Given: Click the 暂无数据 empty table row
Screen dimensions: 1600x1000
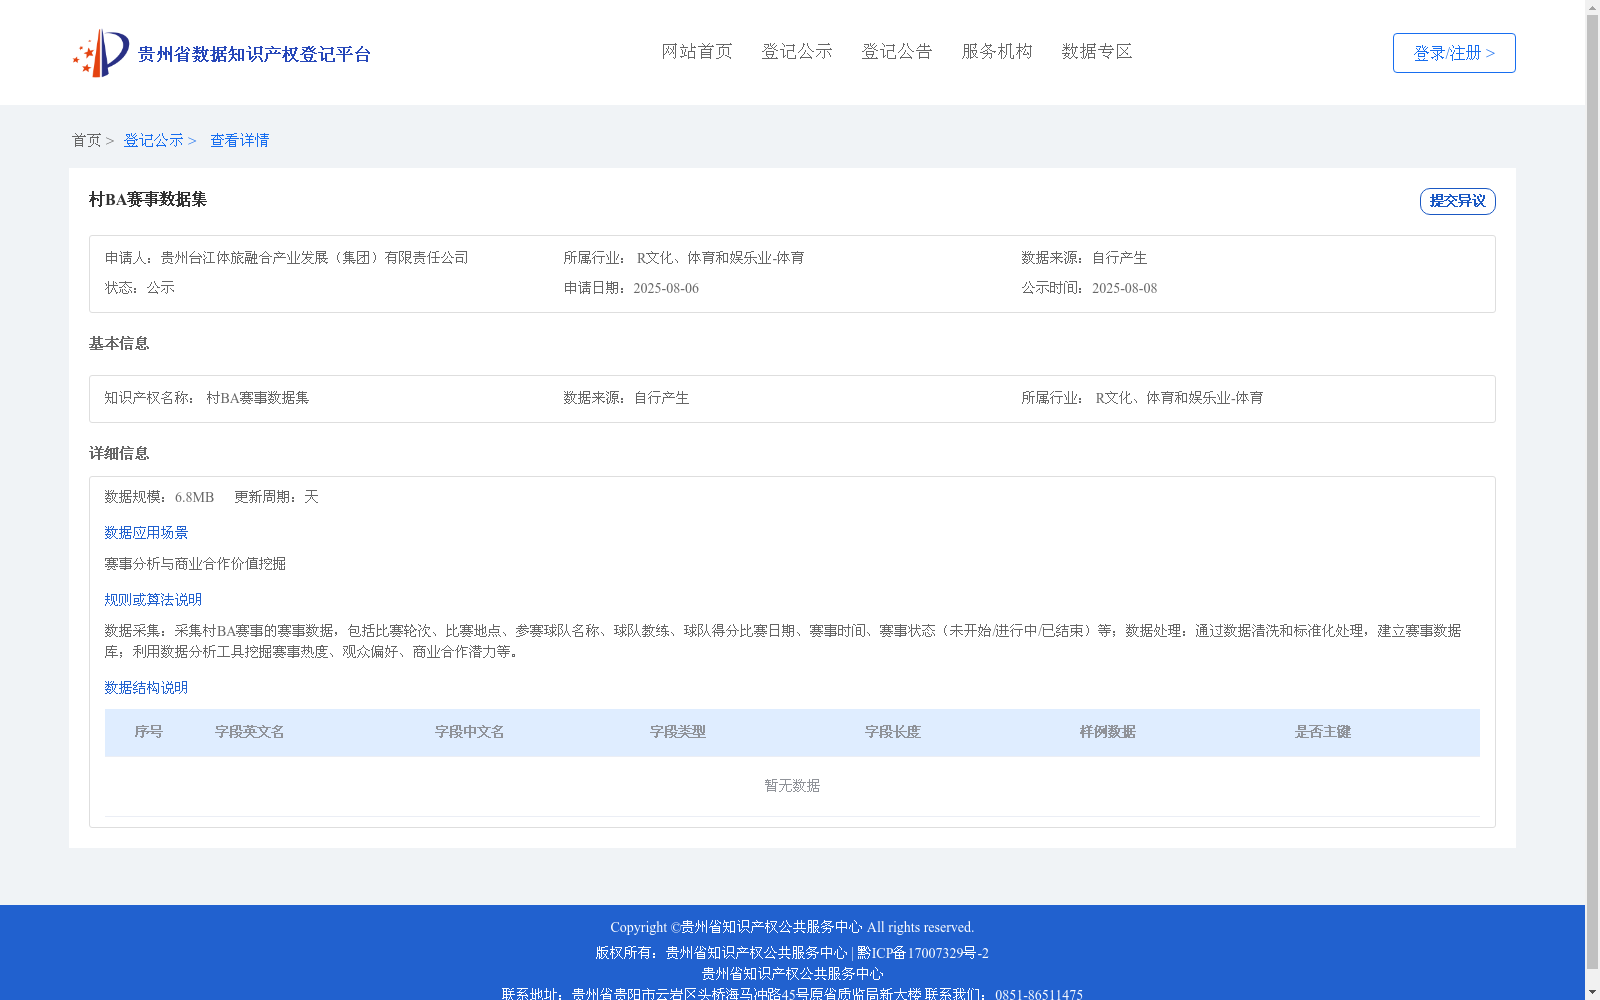Looking at the screenshot, I should click(790, 786).
